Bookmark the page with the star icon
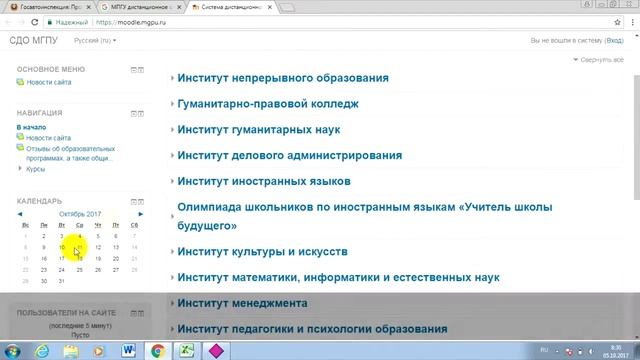Image resolution: width=640 pixels, height=360 pixels. (617, 22)
